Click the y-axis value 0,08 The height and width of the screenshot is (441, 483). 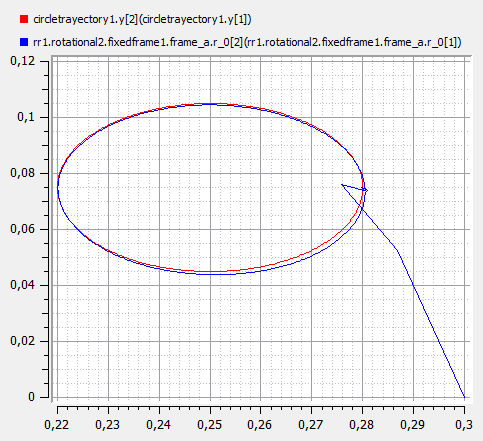click(x=23, y=173)
